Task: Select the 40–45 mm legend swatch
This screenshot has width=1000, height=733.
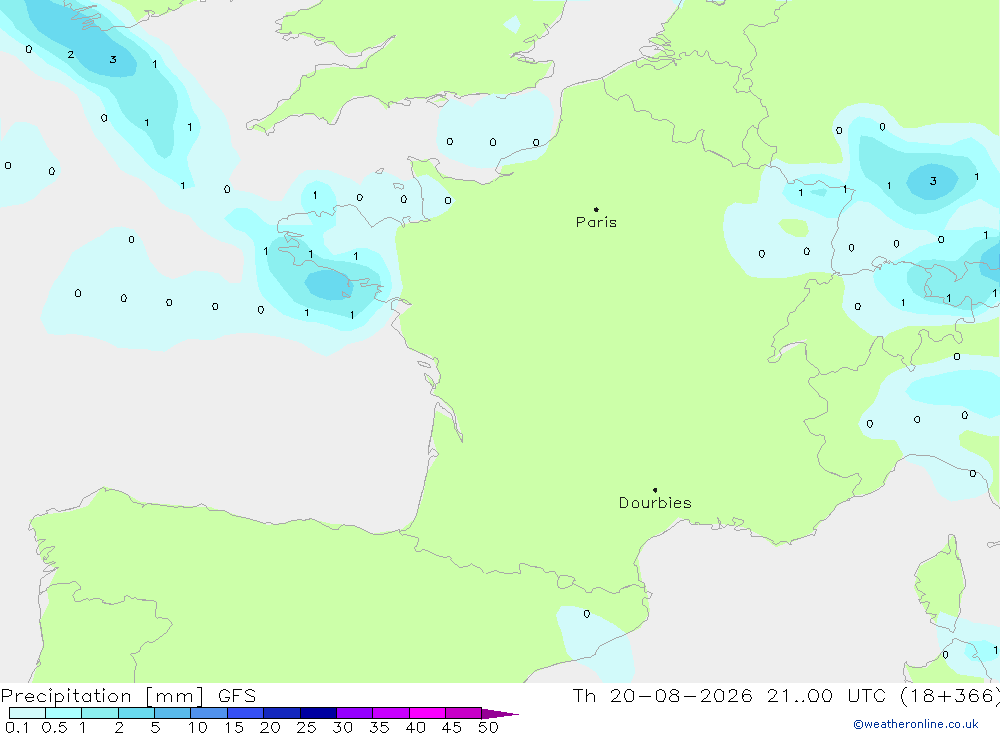Action: (427, 713)
